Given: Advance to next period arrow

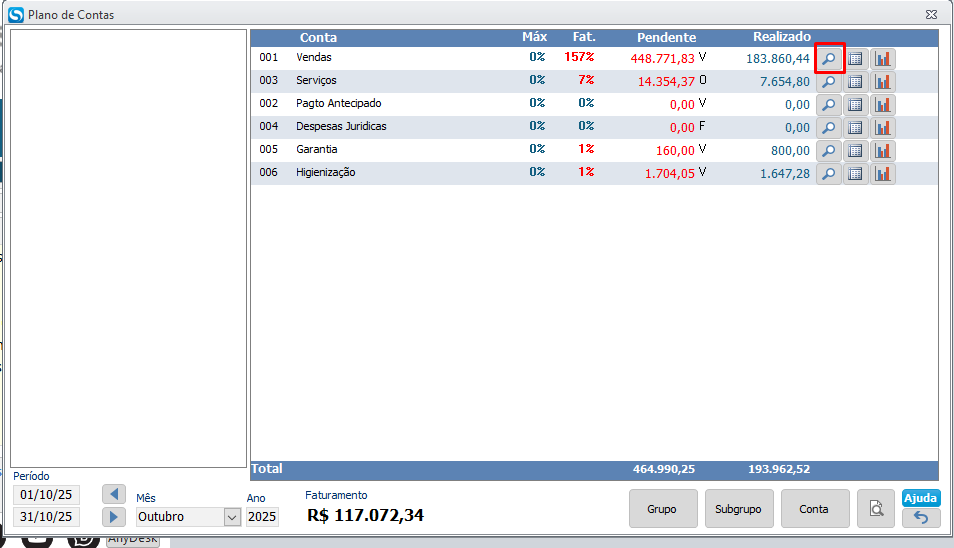Looking at the screenshot, I should click(x=114, y=517).
